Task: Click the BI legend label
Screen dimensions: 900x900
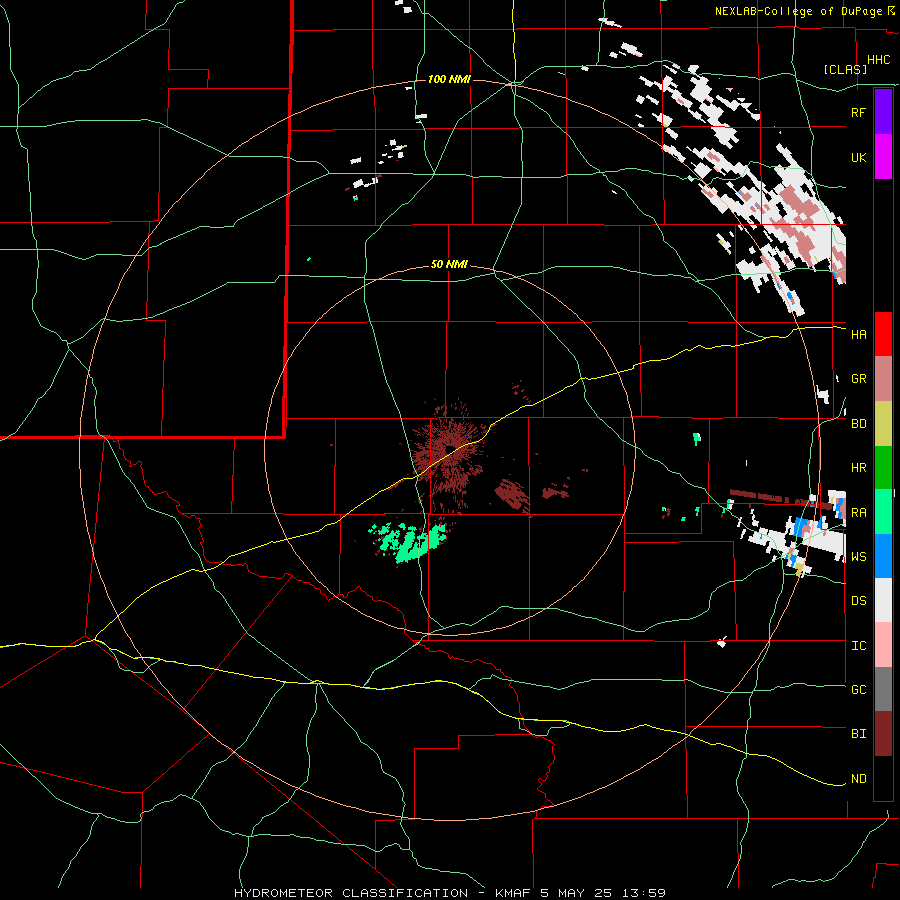Action: pyautogui.click(x=858, y=734)
